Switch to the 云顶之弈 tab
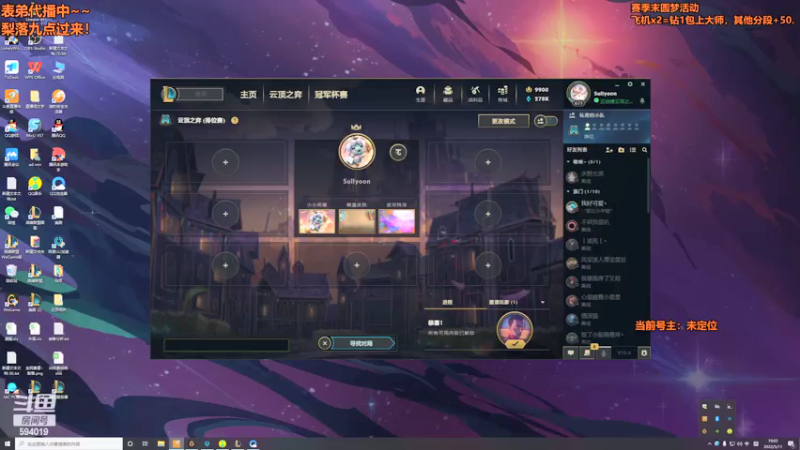Image resolution: width=800 pixels, height=450 pixels. (286, 94)
